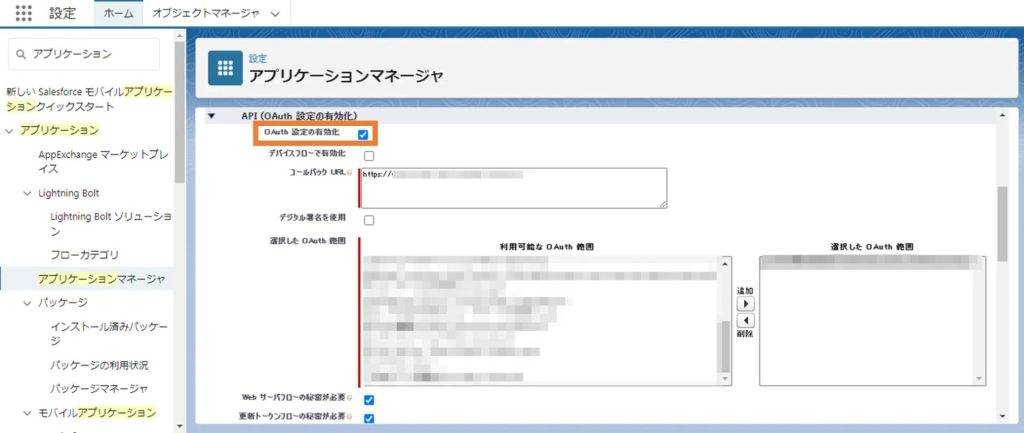Select アプリケーションマネージャ in sidebar
The height and width of the screenshot is (433, 1024).
coord(101,279)
